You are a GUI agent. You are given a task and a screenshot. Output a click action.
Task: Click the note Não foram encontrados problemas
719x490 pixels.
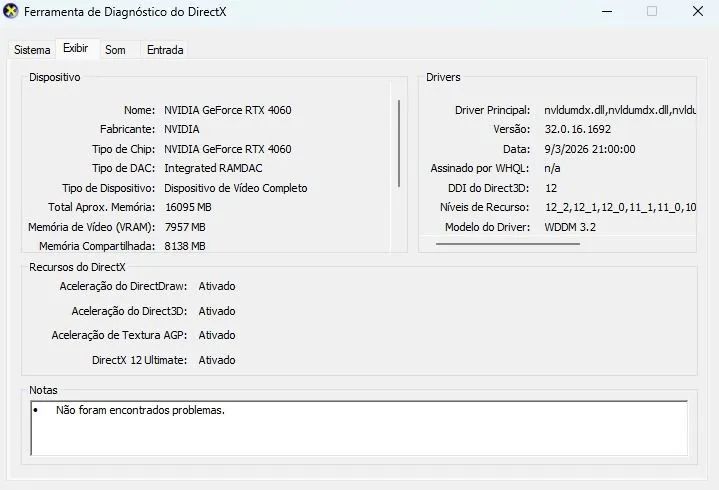pos(140,410)
